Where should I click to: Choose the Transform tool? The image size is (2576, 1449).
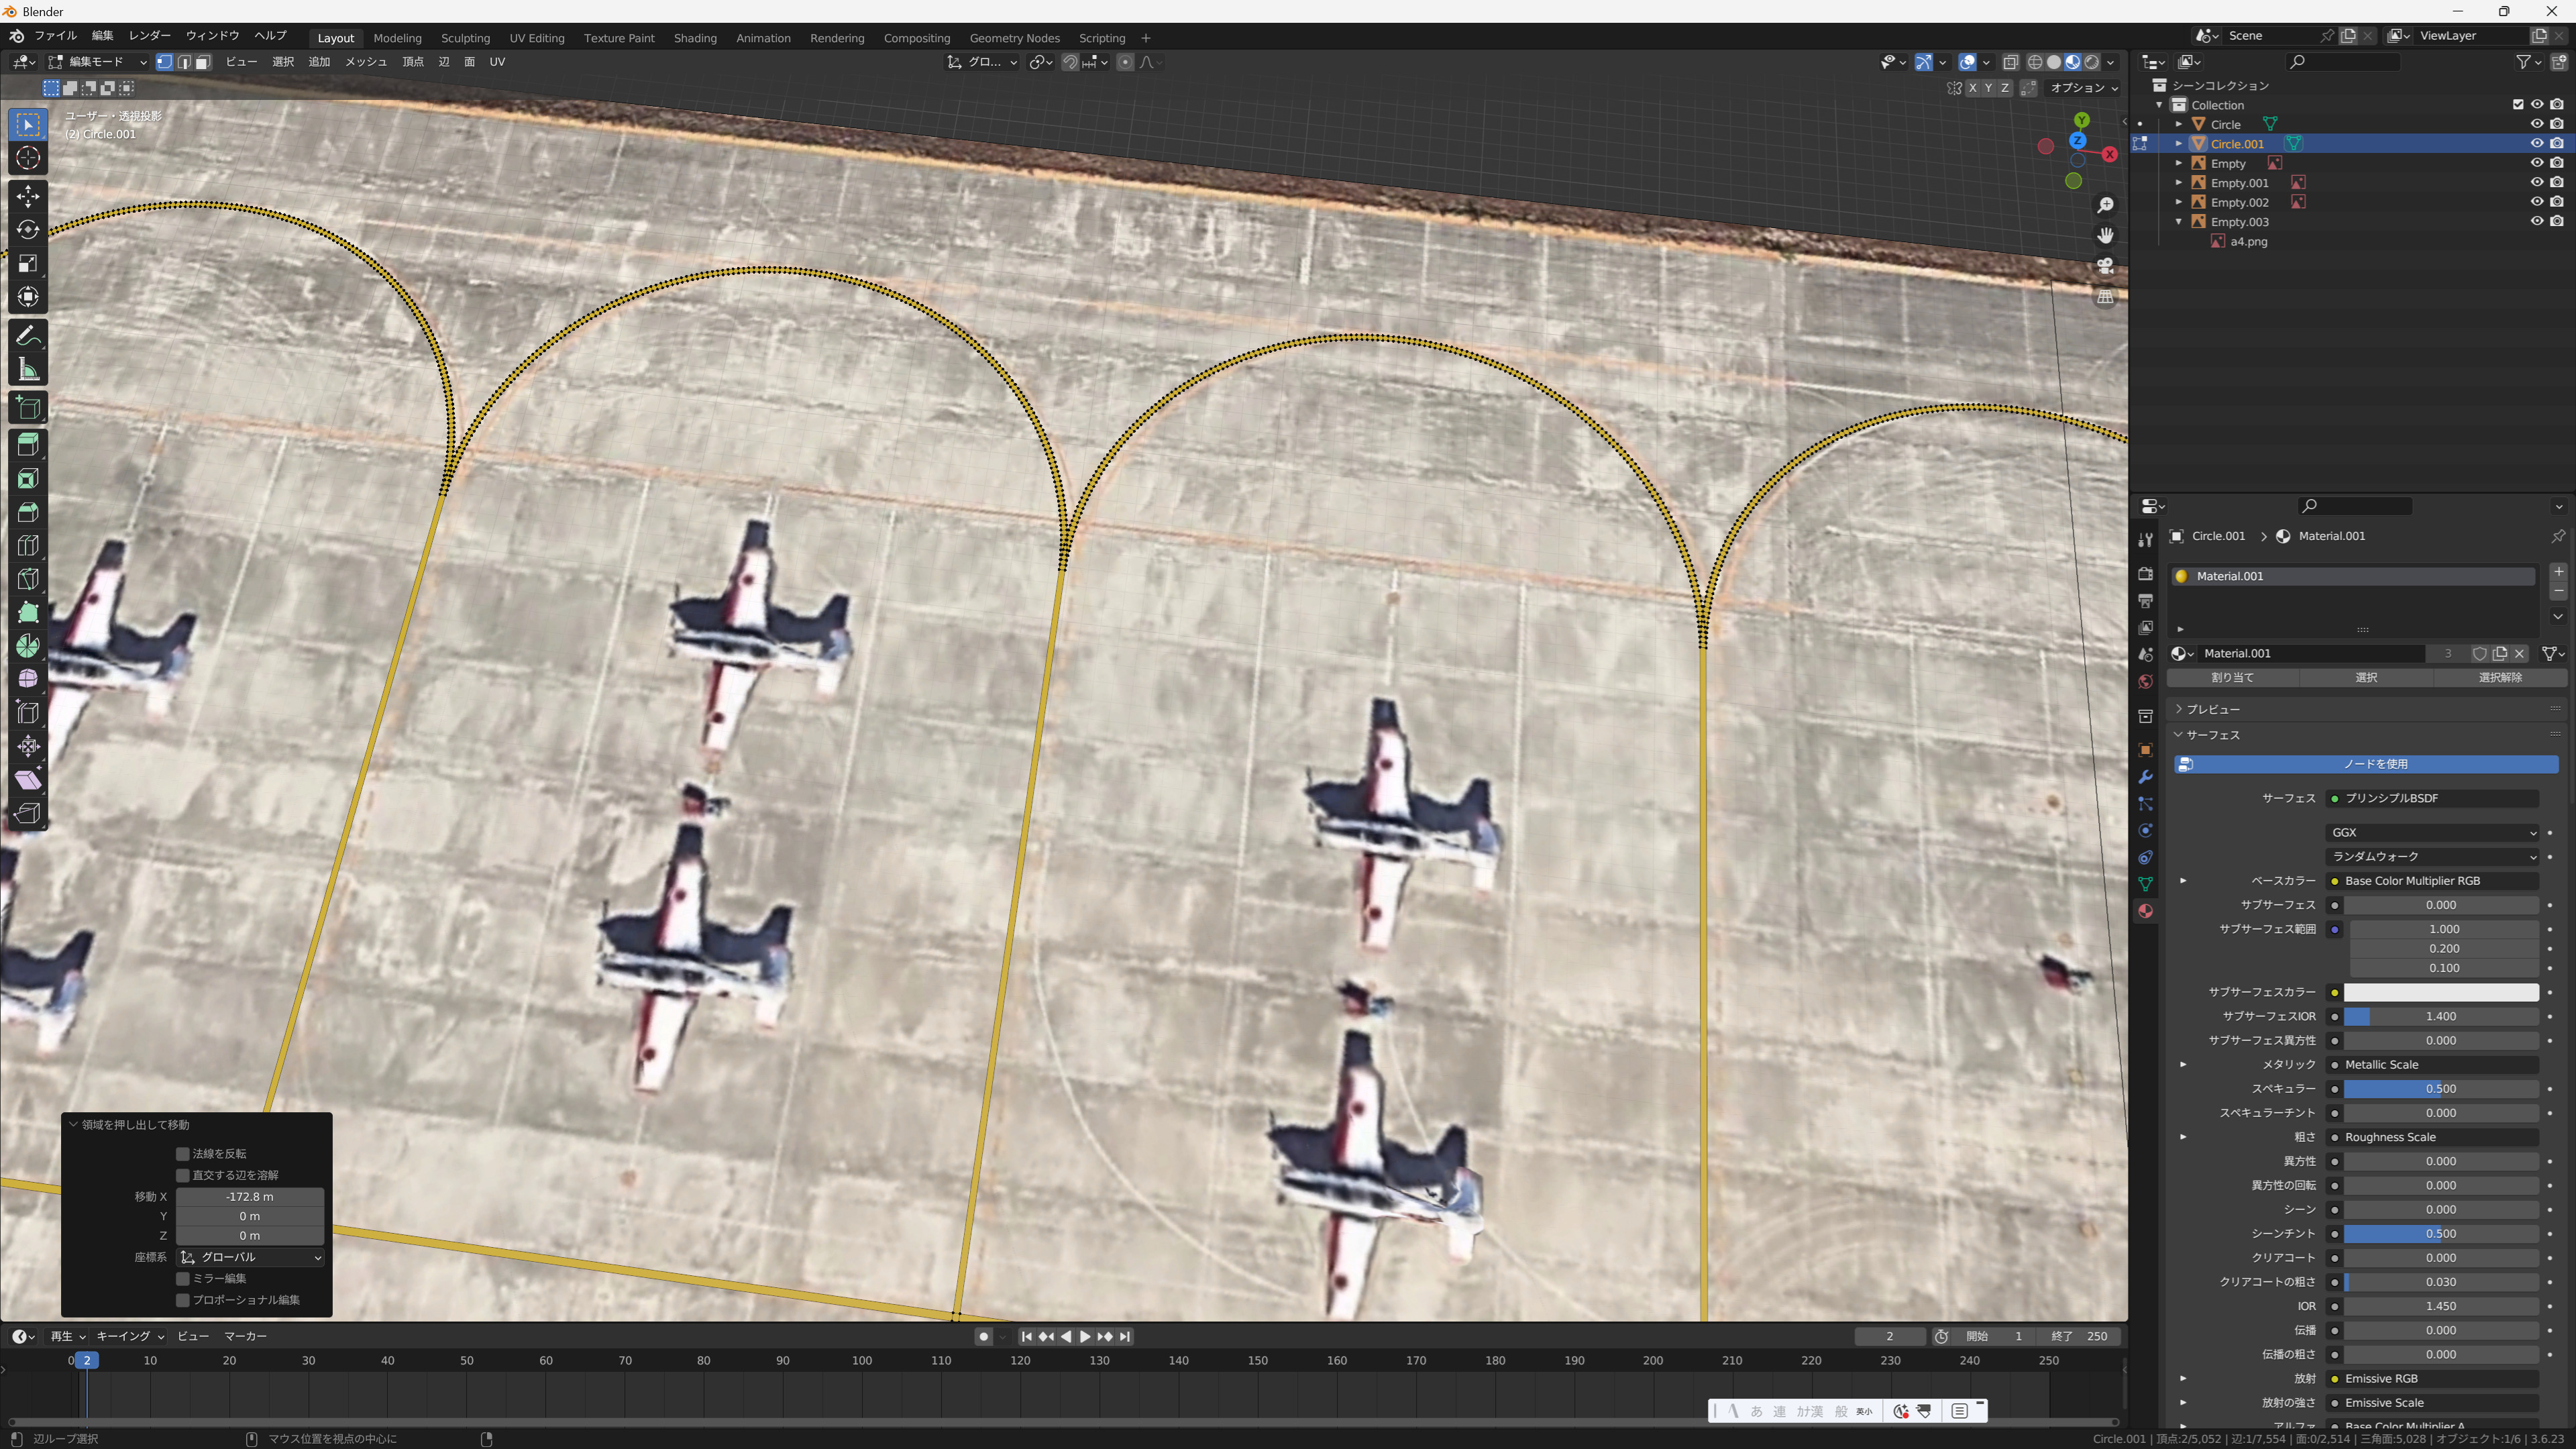28,297
